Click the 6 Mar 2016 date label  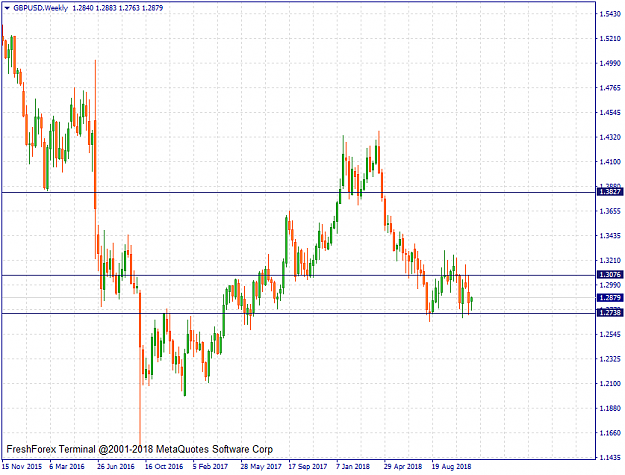67,466
